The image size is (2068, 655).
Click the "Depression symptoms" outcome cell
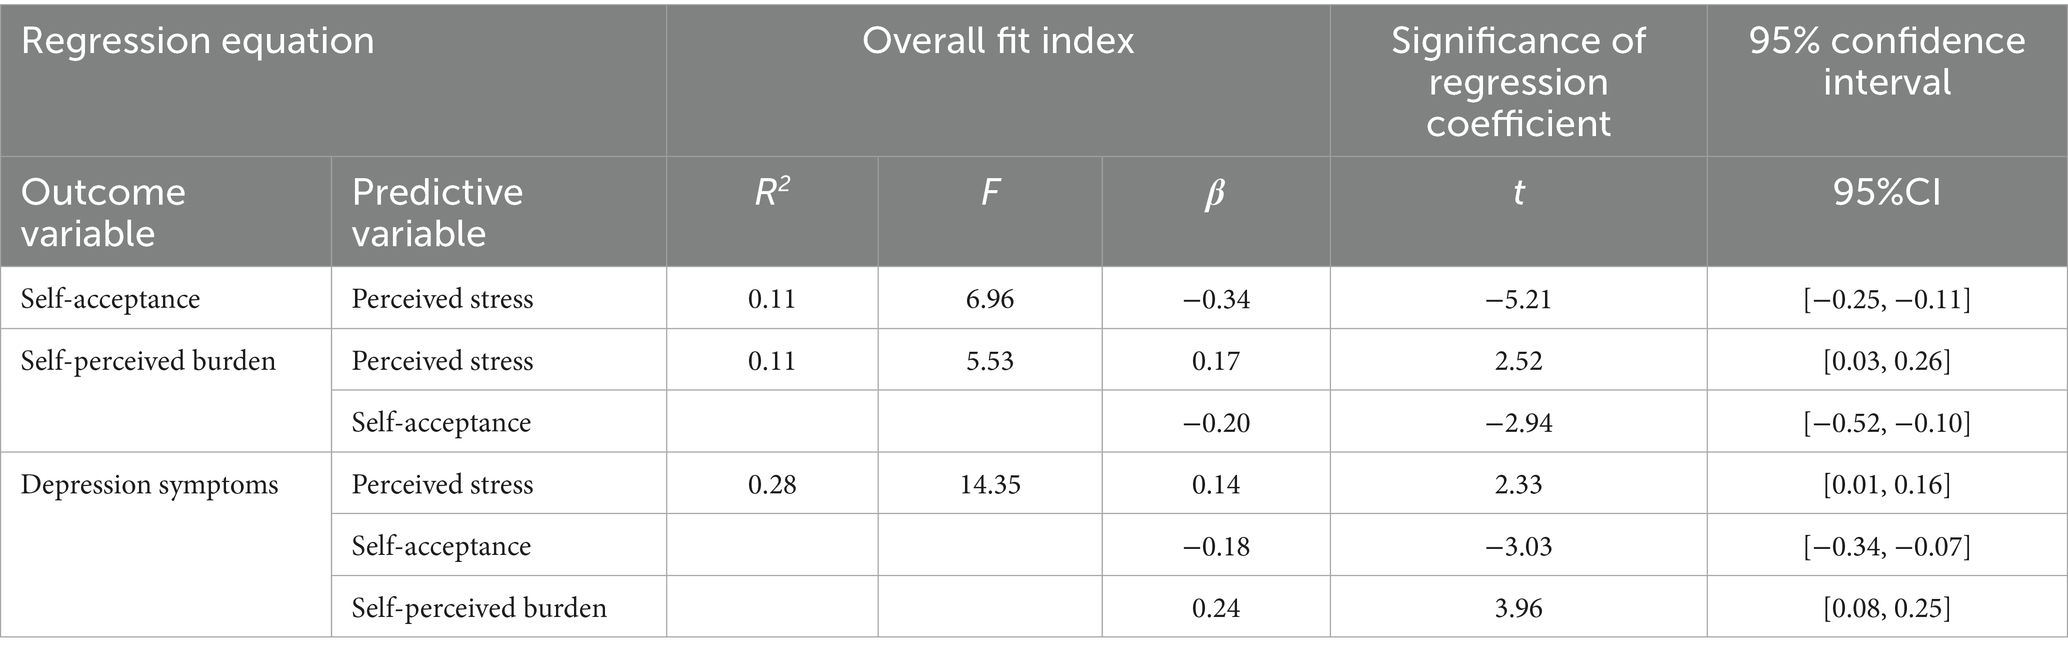(x=149, y=485)
